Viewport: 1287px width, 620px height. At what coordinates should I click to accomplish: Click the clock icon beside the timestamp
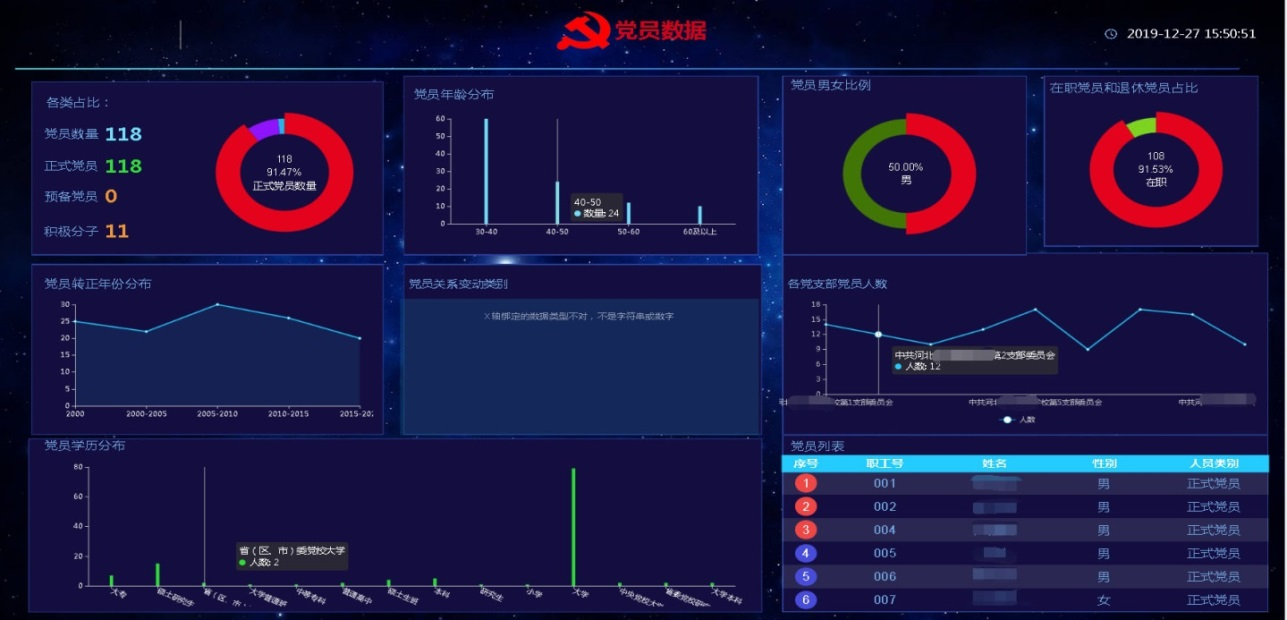tap(1111, 34)
